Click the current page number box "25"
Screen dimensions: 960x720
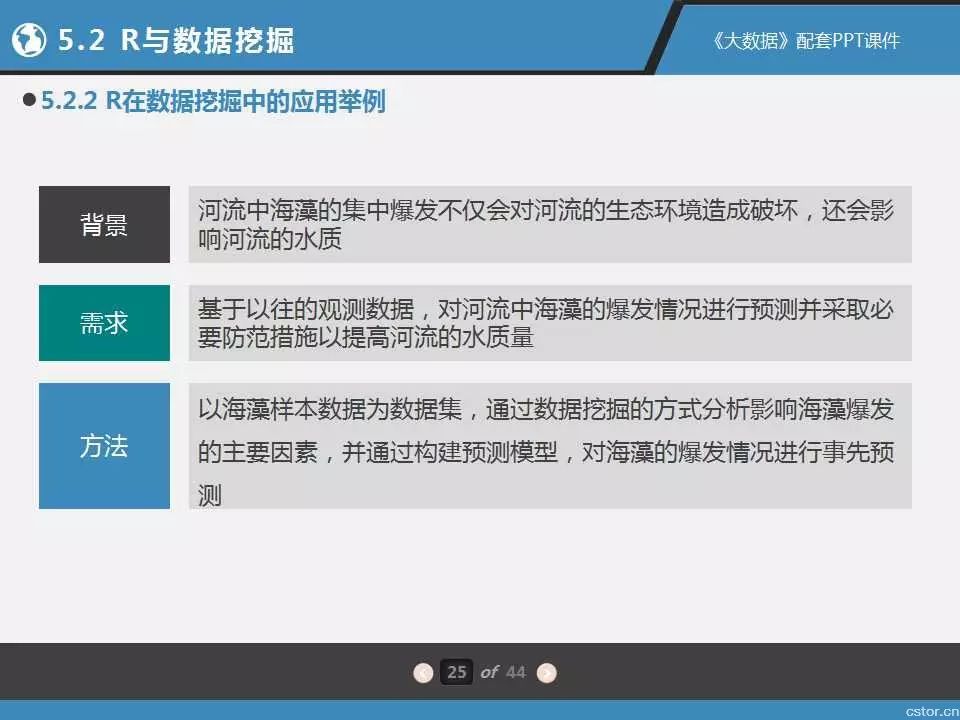click(x=457, y=672)
